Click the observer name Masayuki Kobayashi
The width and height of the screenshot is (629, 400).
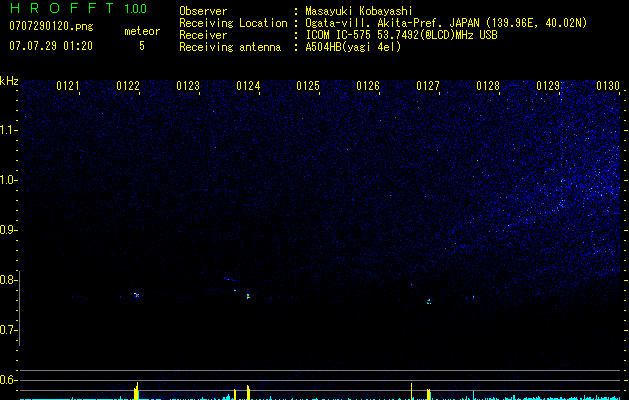[x=359, y=11]
